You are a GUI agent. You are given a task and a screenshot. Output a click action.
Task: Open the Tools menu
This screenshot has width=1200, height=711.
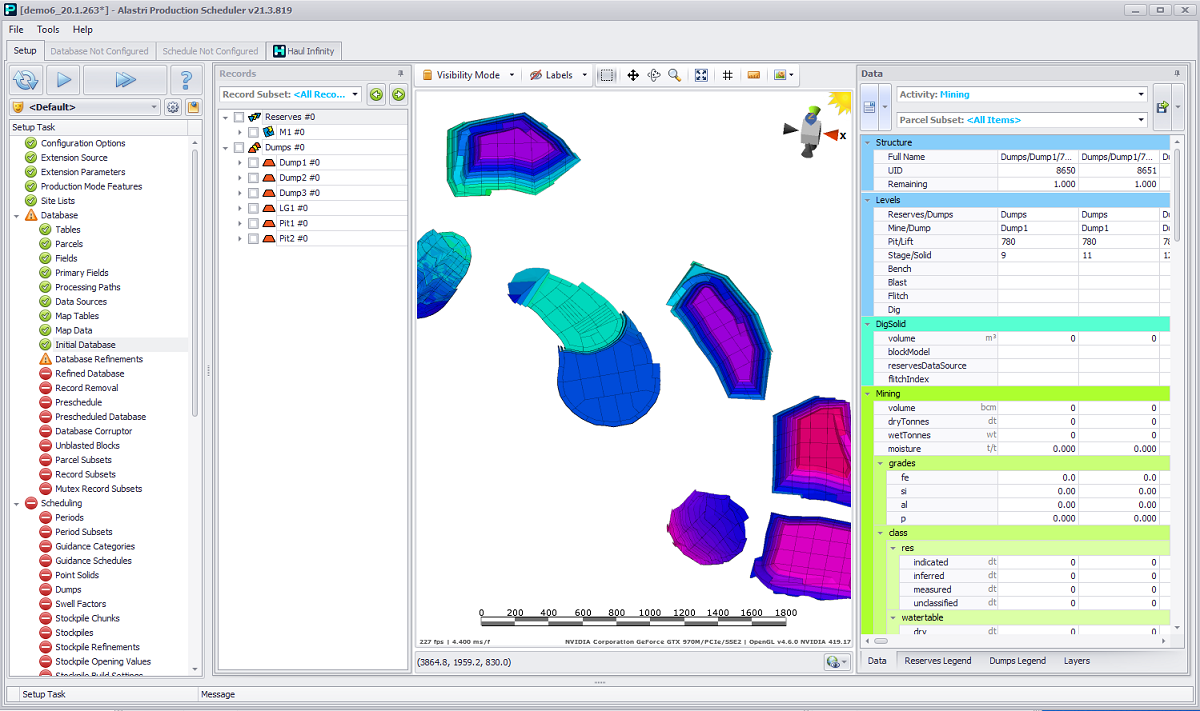pos(48,30)
